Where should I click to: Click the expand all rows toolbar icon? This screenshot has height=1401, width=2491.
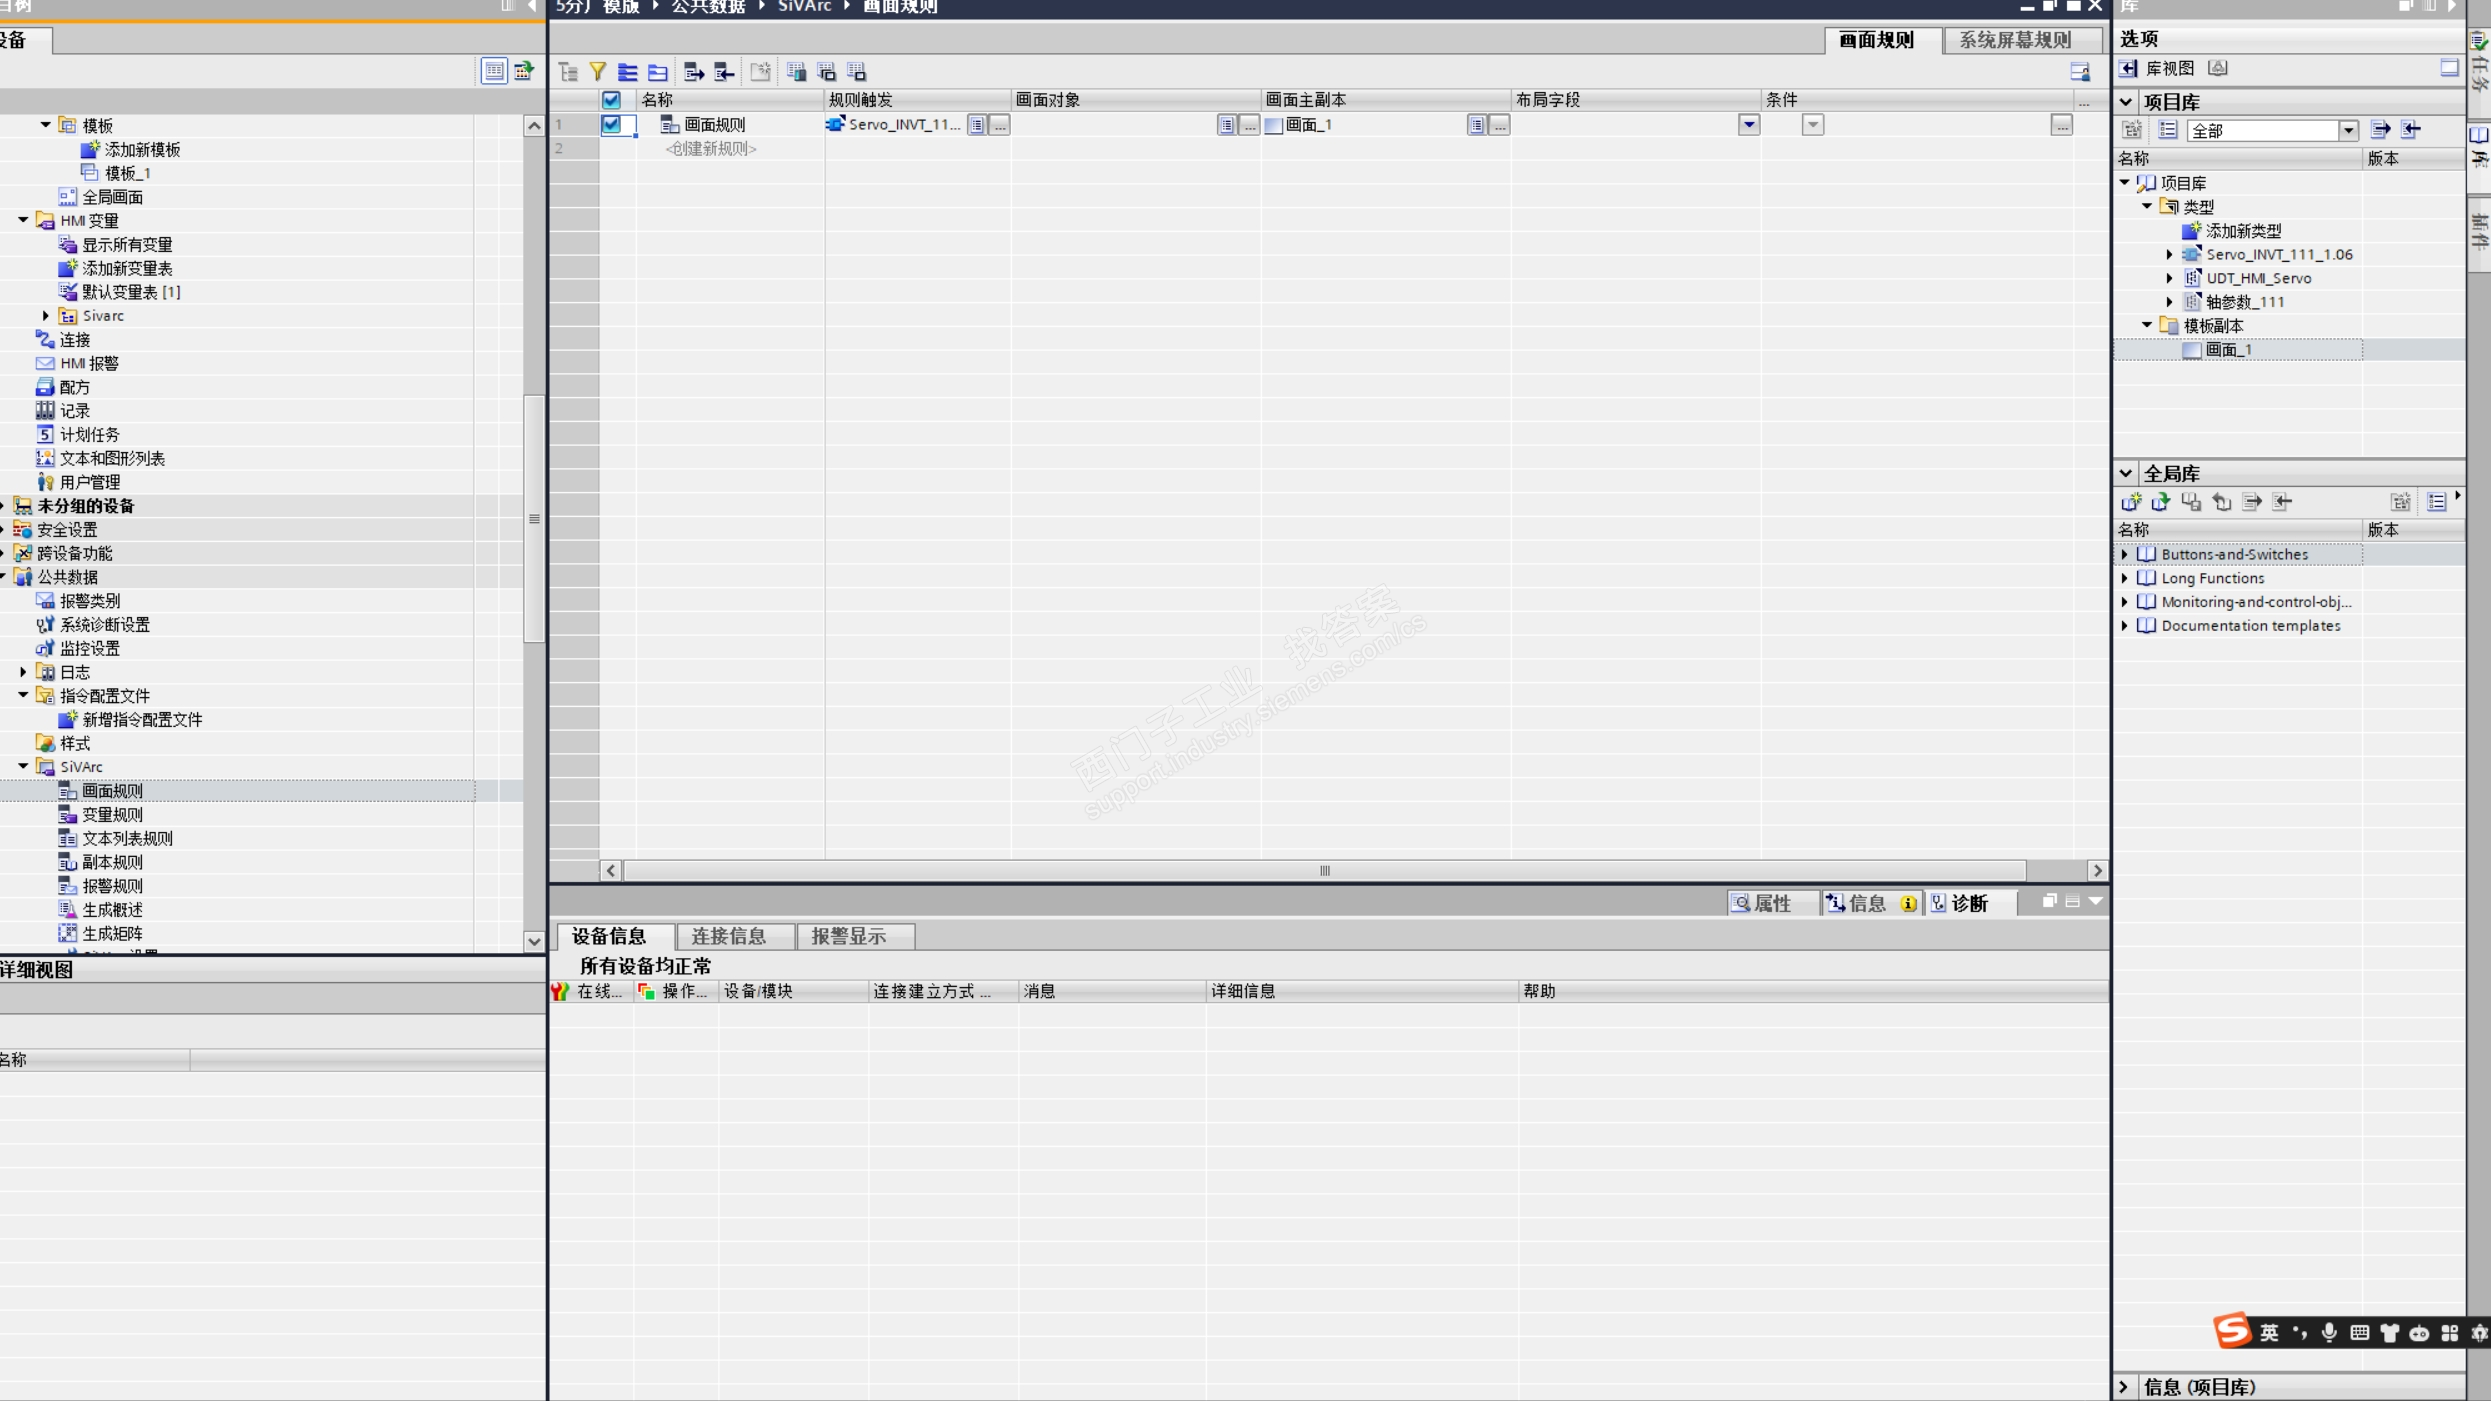(x=628, y=71)
